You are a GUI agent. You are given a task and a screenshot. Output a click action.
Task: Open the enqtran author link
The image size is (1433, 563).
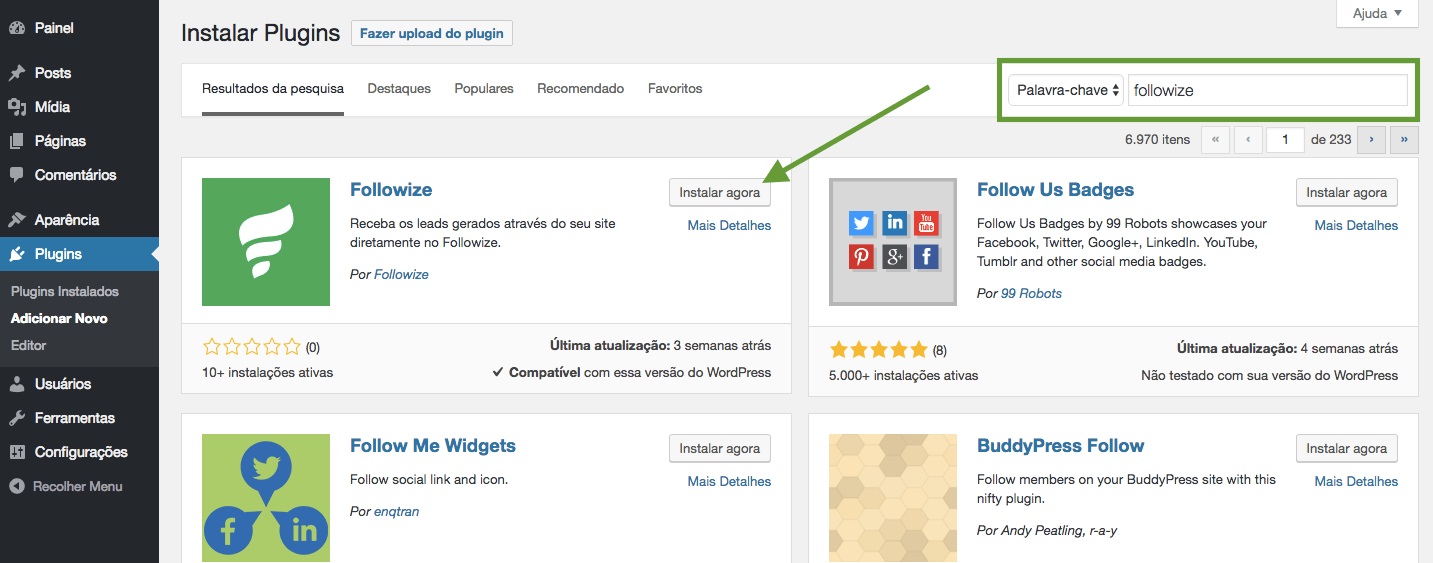coord(396,511)
